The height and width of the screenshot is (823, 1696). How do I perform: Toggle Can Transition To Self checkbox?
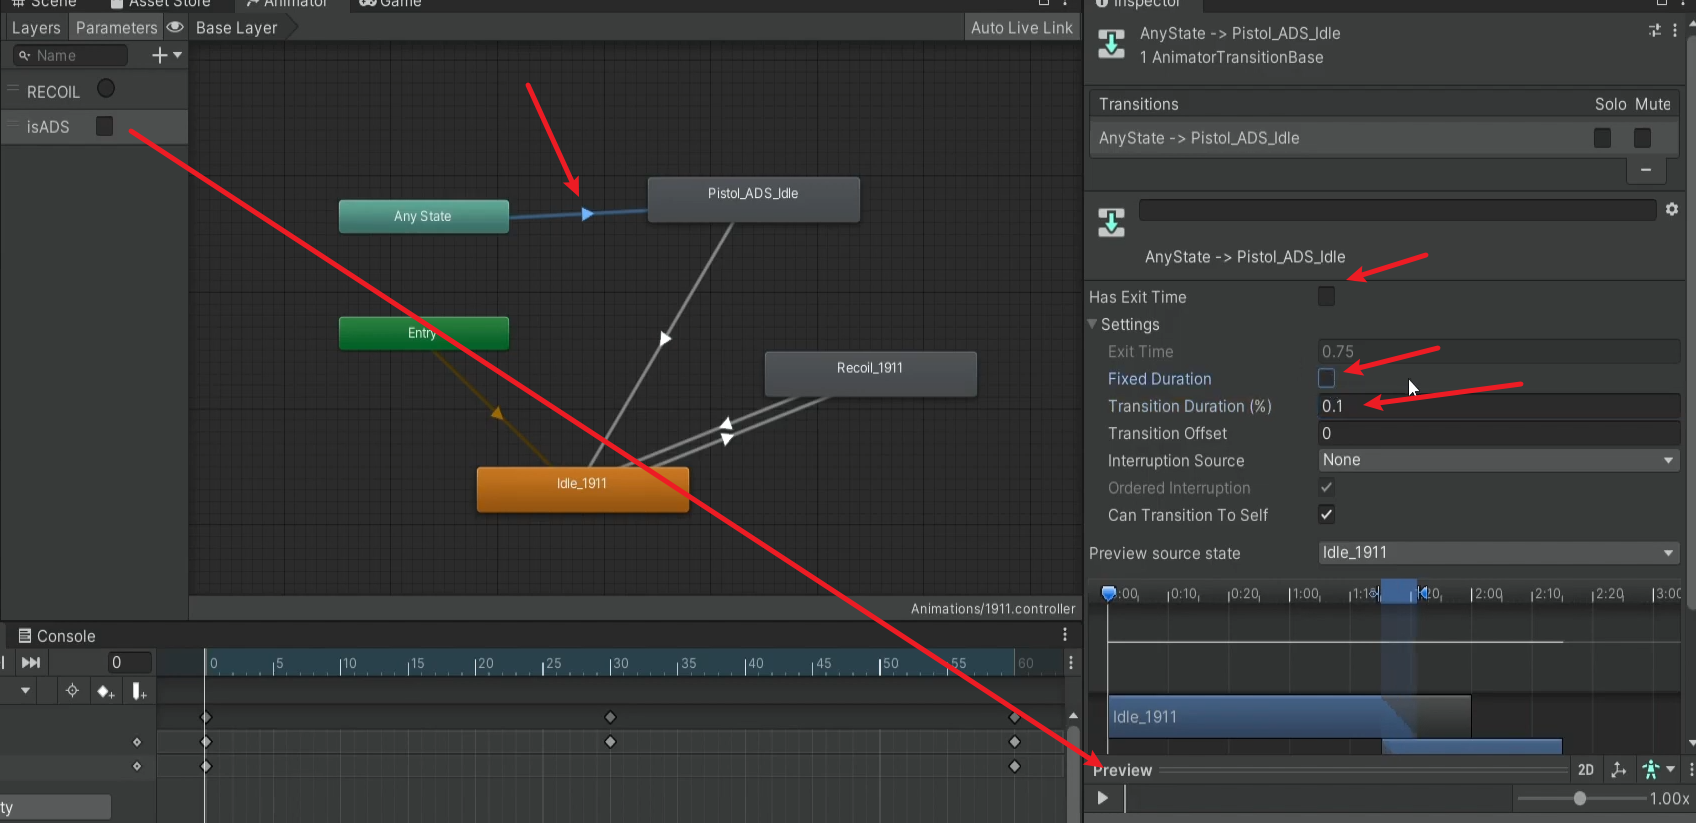click(1326, 514)
